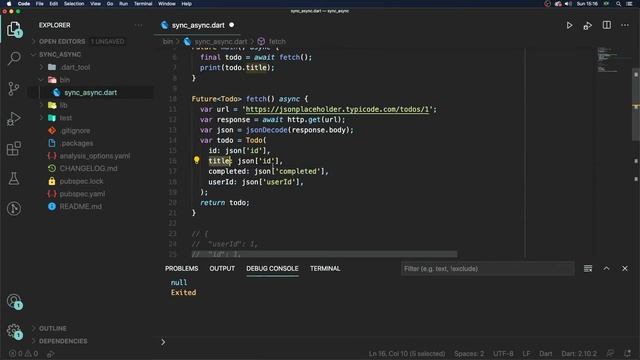
Task: Switch to the PROBLEMS tab
Action: [x=182, y=269]
